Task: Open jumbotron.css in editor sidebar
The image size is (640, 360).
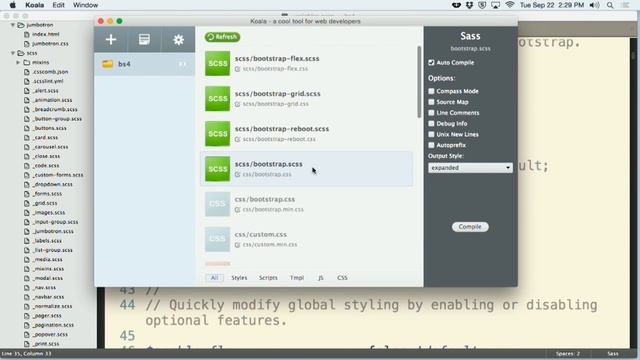Action: tap(50, 44)
